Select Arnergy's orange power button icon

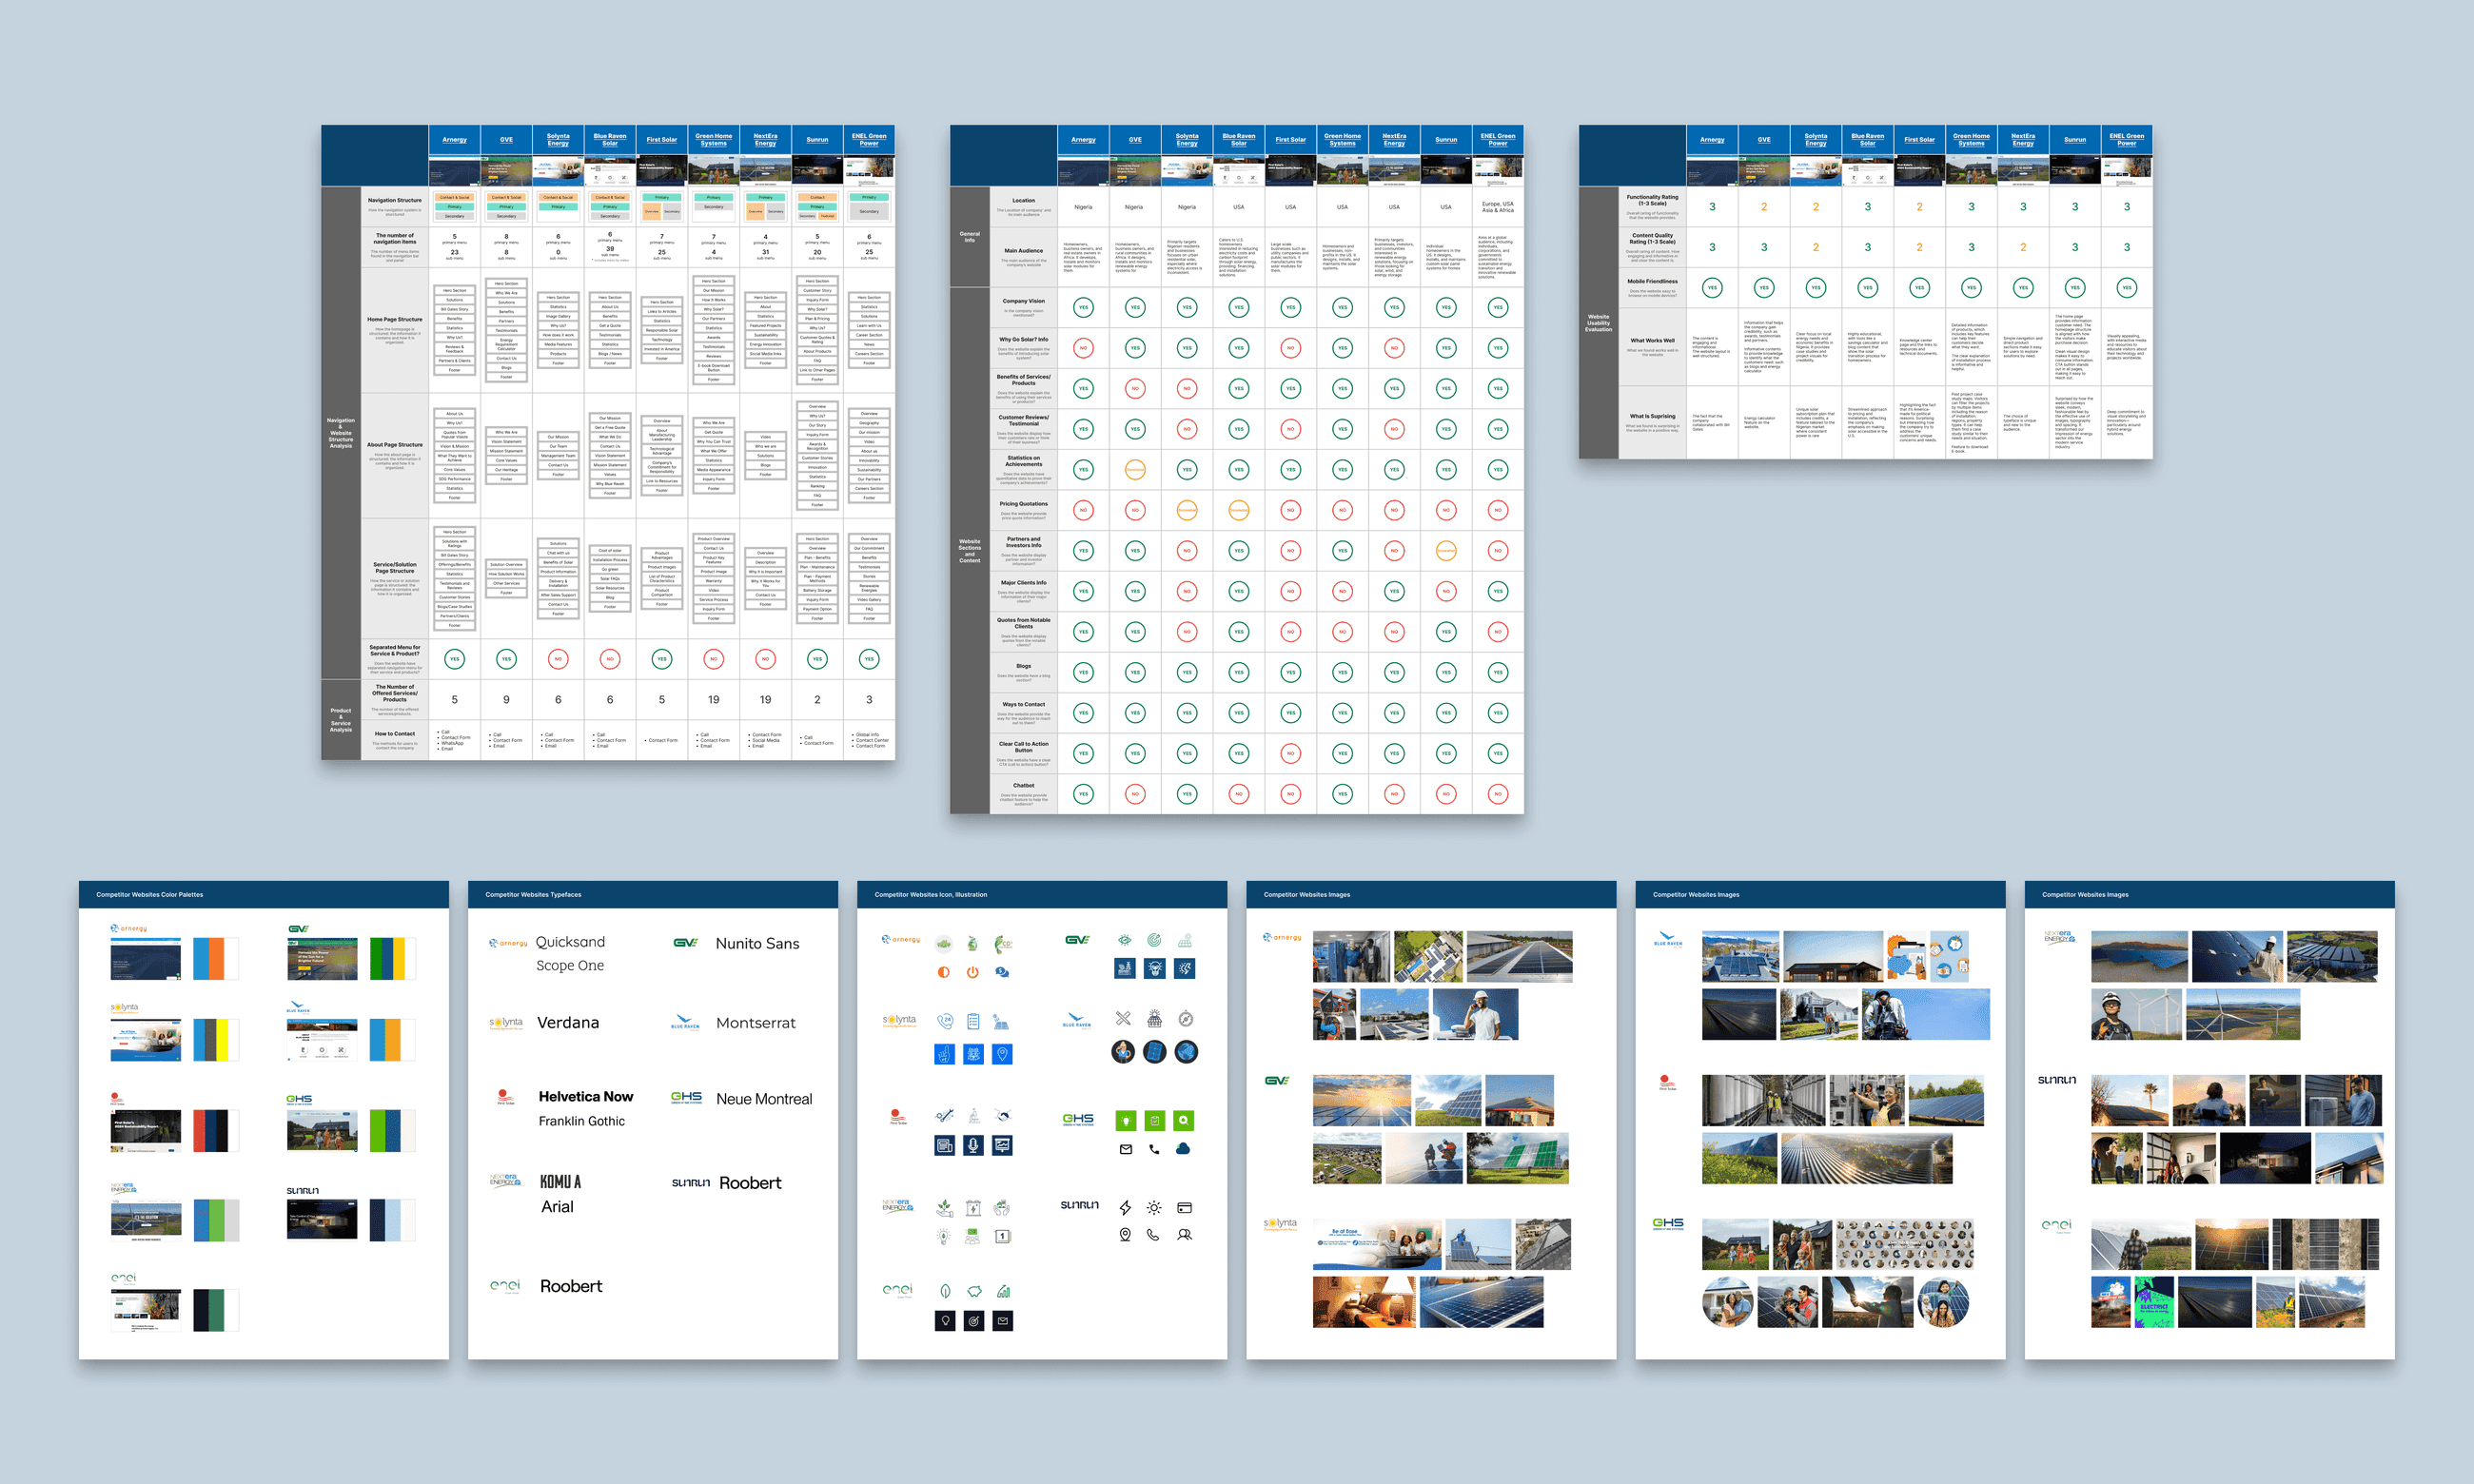[x=972, y=972]
